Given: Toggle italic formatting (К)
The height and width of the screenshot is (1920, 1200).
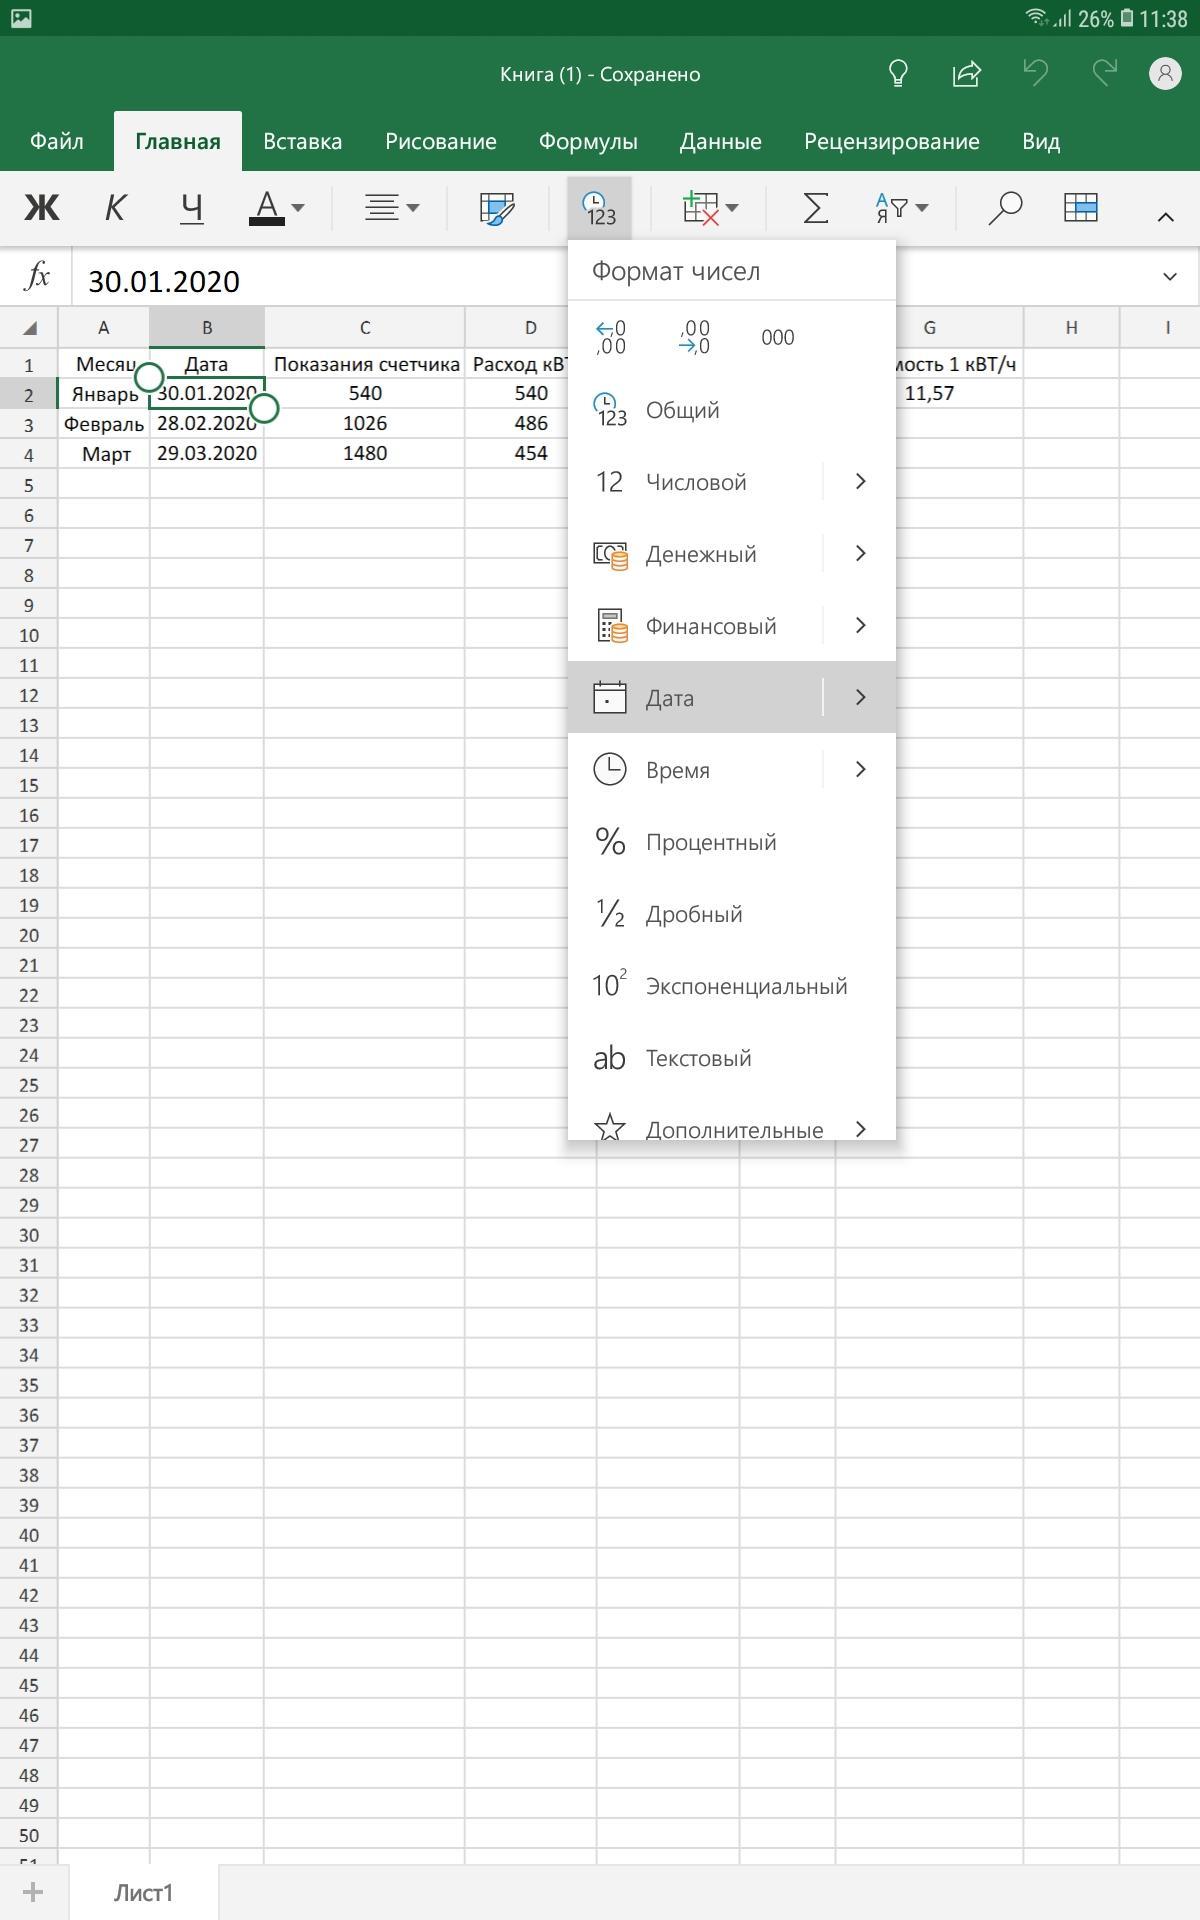Looking at the screenshot, I should [x=116, y=208].
